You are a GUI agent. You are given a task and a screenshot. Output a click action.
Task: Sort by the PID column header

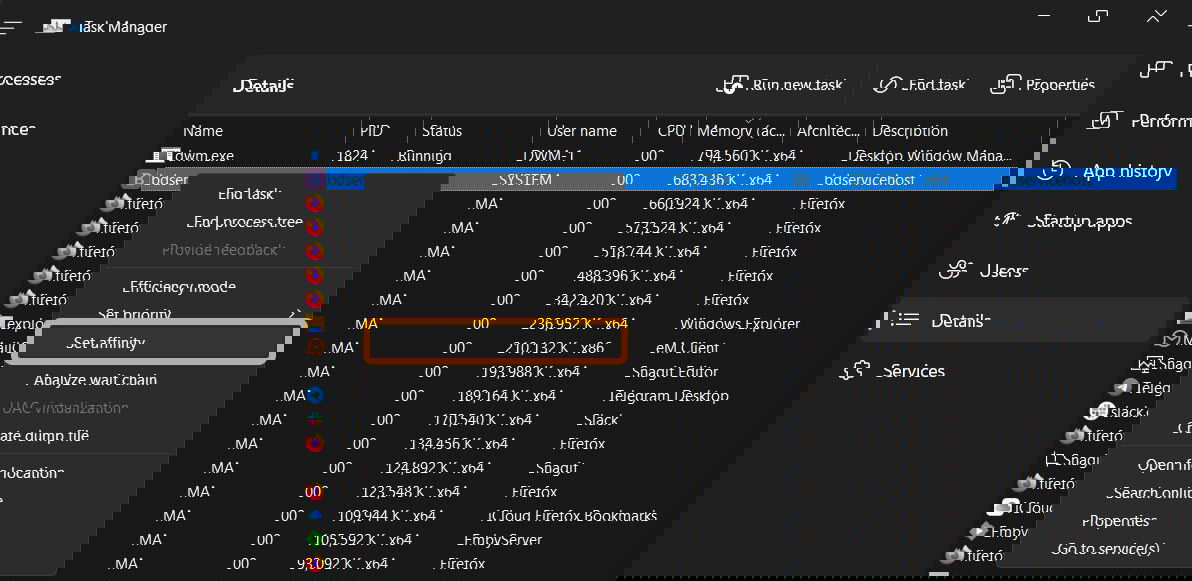pyautogui.click(x=375, y=131)
